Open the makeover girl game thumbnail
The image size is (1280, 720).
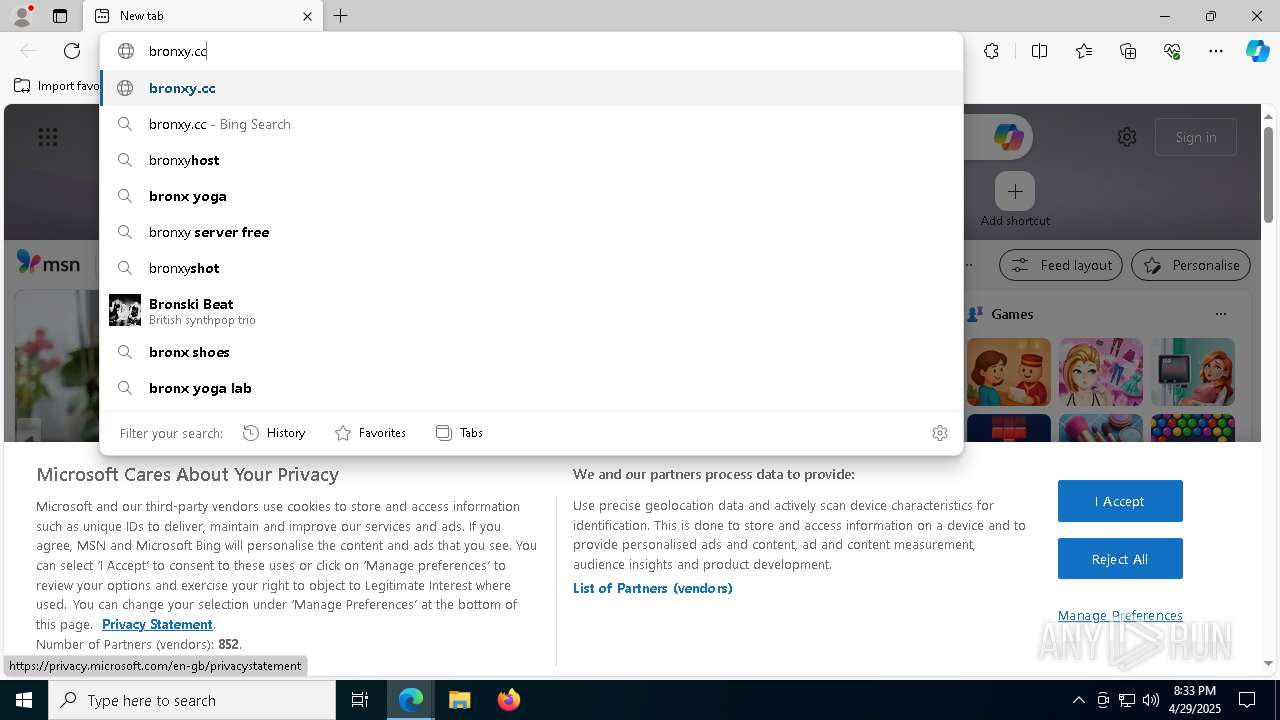click(1101, 372)
